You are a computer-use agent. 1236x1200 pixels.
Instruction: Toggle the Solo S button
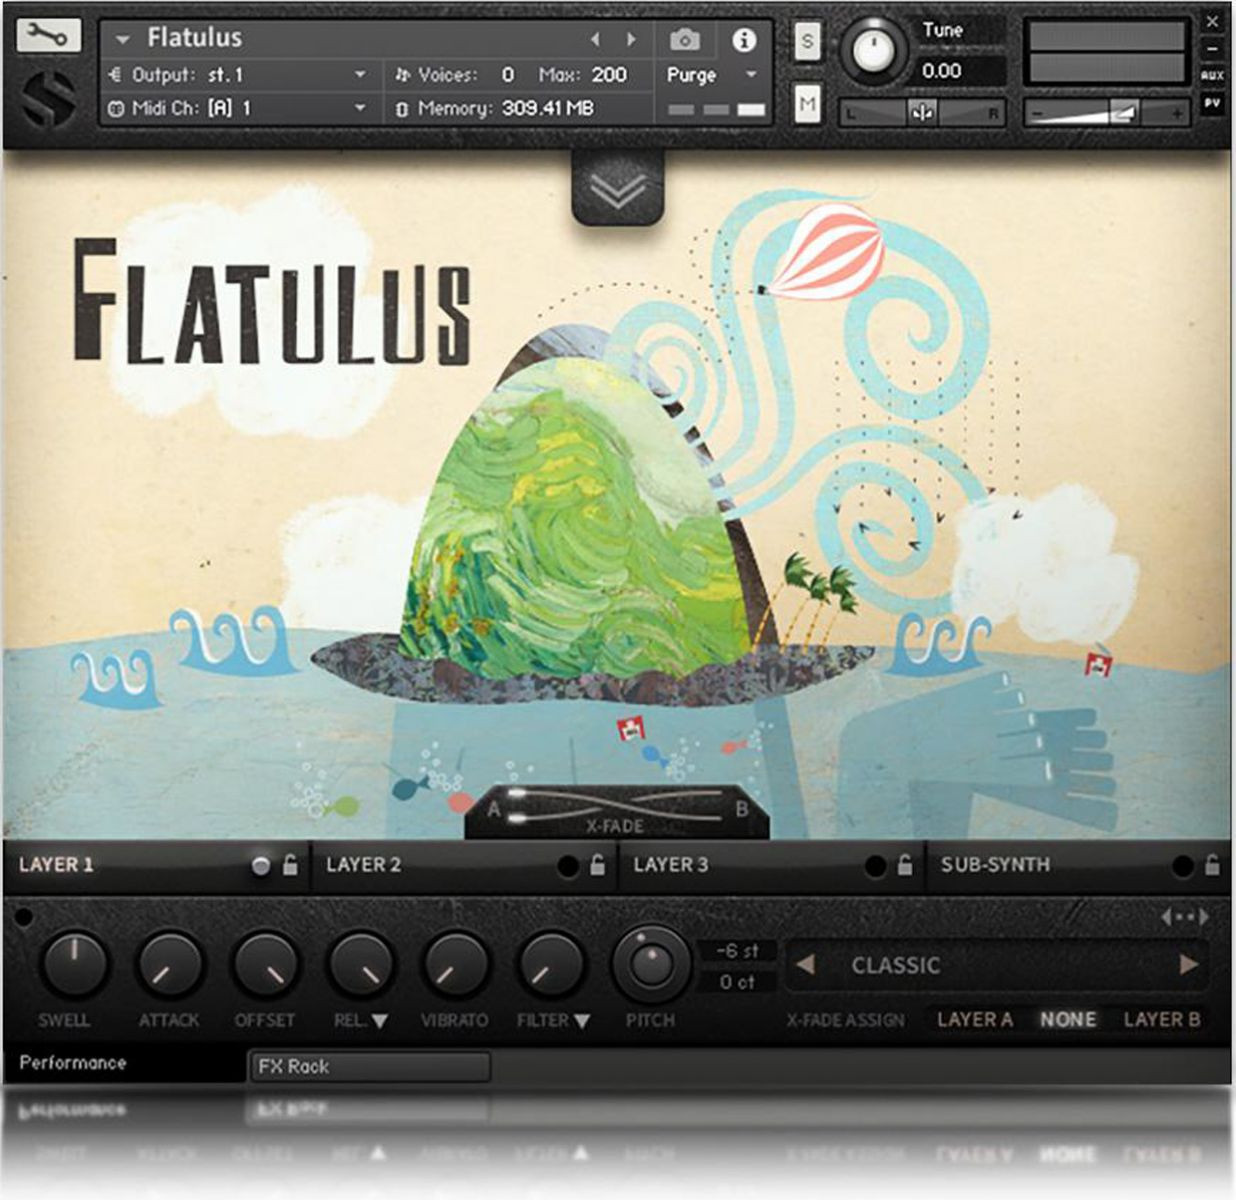point(807,42)
